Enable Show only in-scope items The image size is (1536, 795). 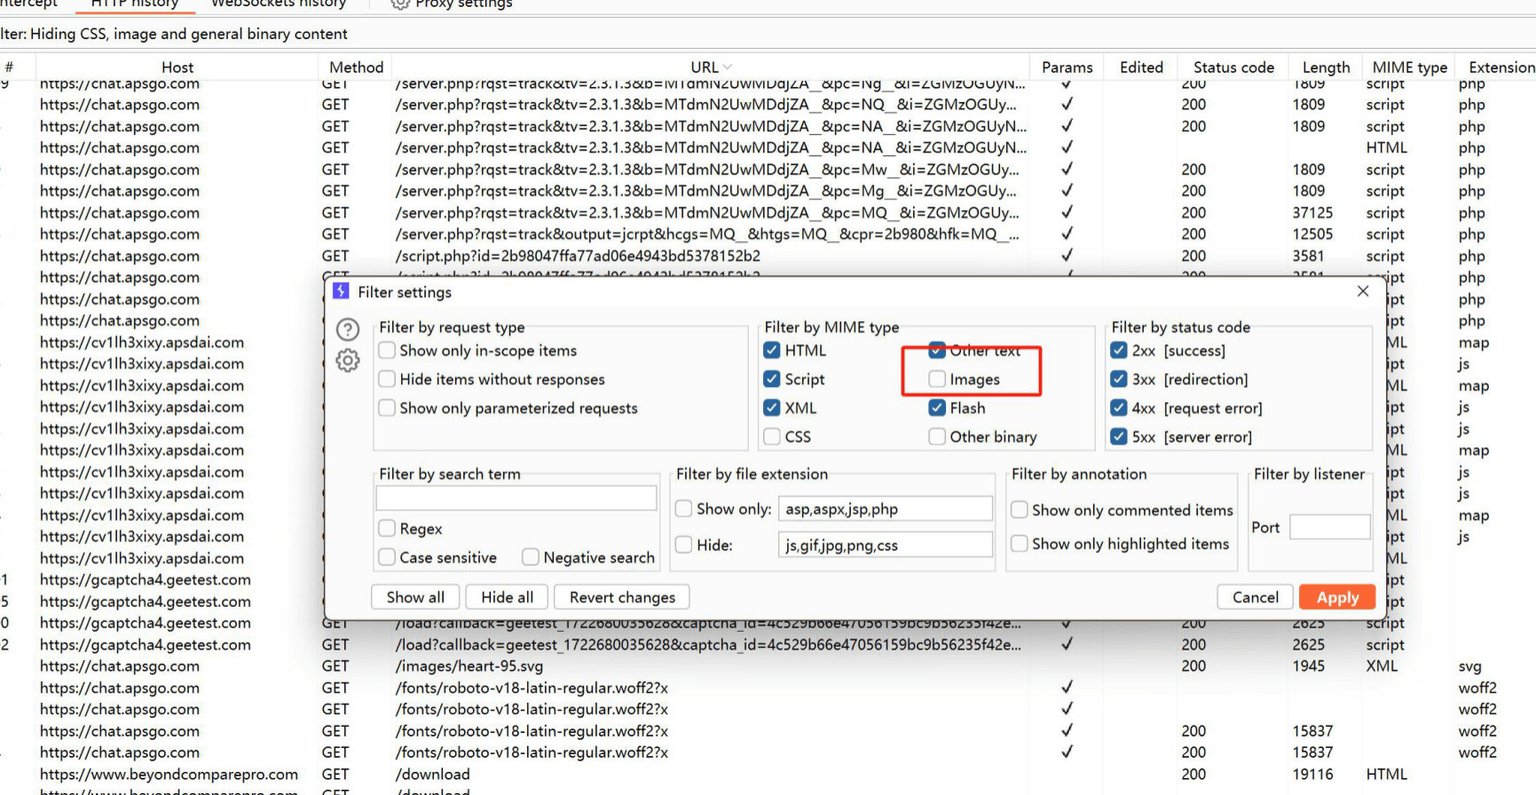point(387,350)
